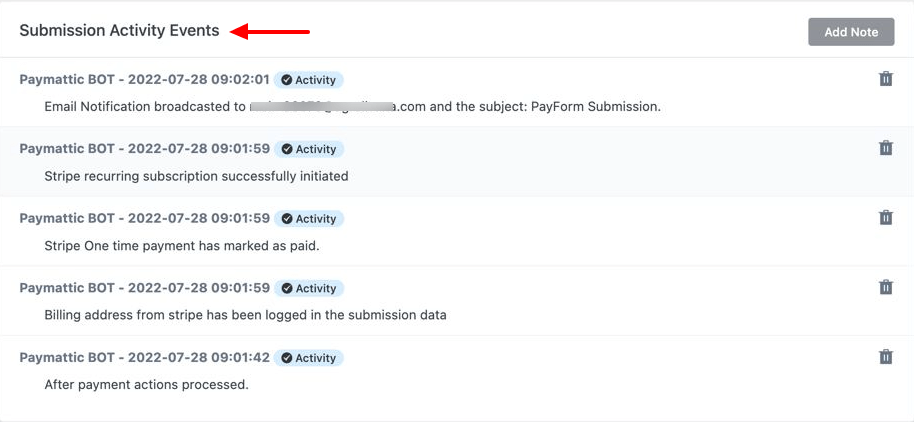
Task: Select the Submission Activity Events heading
Action: coord(119,30)
